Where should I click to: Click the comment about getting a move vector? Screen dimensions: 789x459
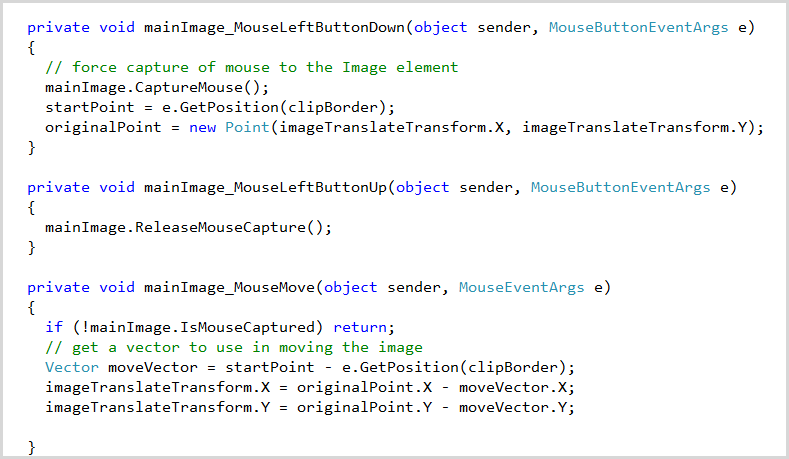(233, 347)
